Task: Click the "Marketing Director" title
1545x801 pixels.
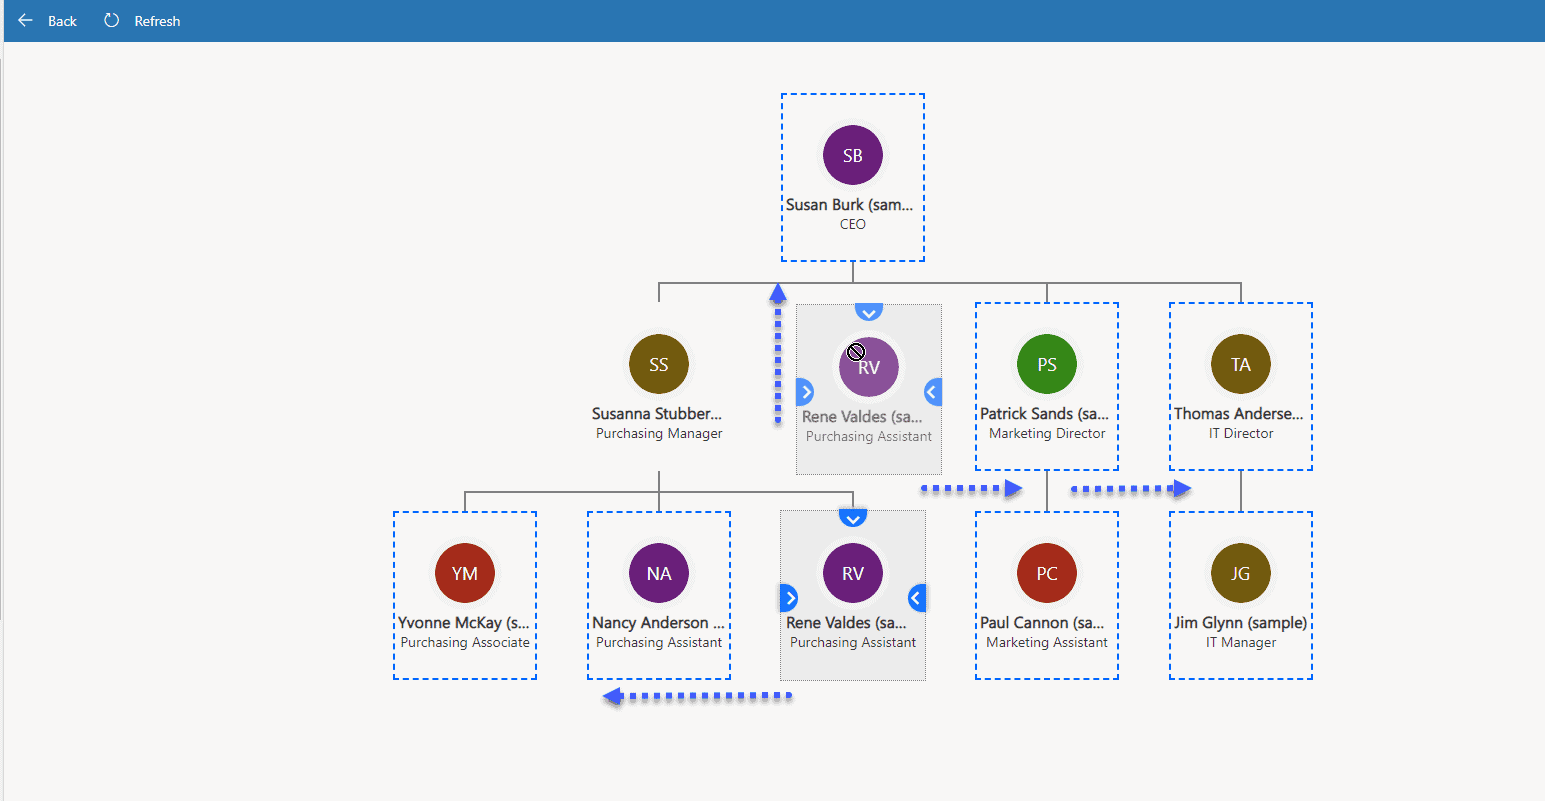Action: (1047, 434)
